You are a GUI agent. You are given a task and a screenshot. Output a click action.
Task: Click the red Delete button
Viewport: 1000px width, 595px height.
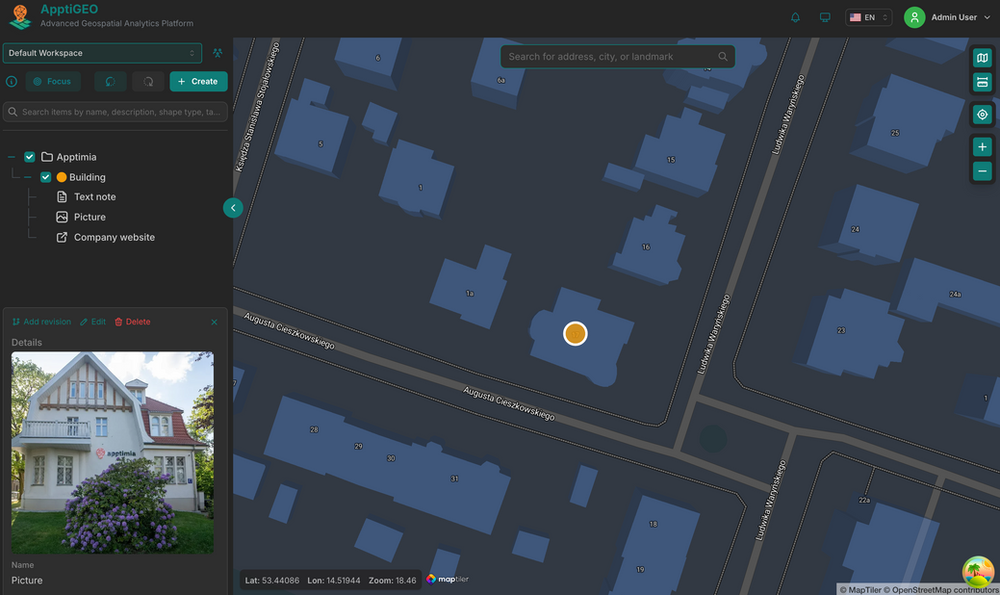coord(132,322)
